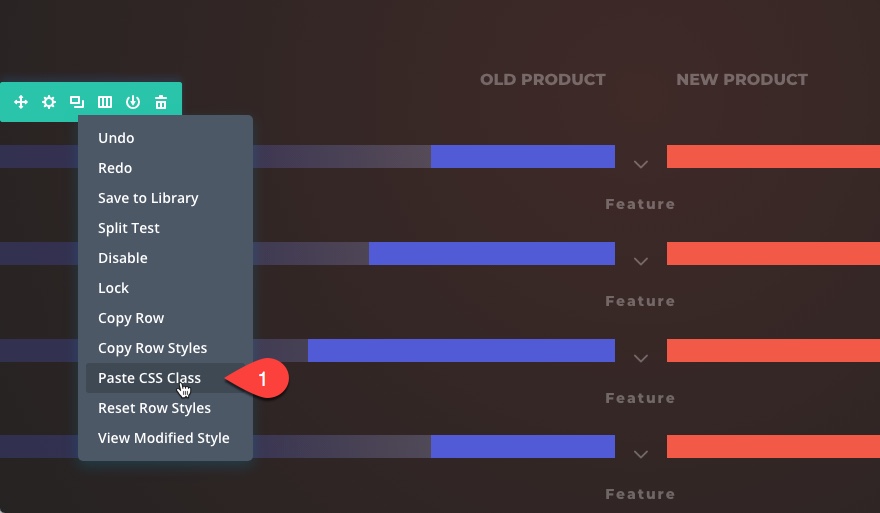Expand the second feature row chevron
The height and width of the screenshot is (513, 880).
(641, 261)
